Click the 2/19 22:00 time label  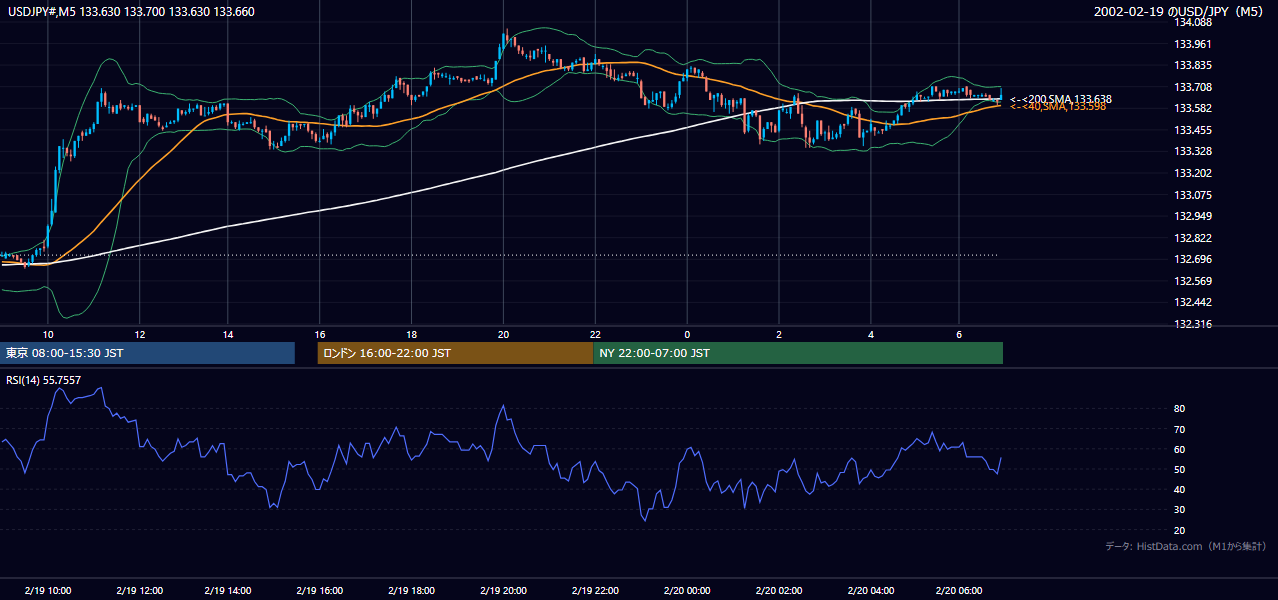tap(595, 591)
